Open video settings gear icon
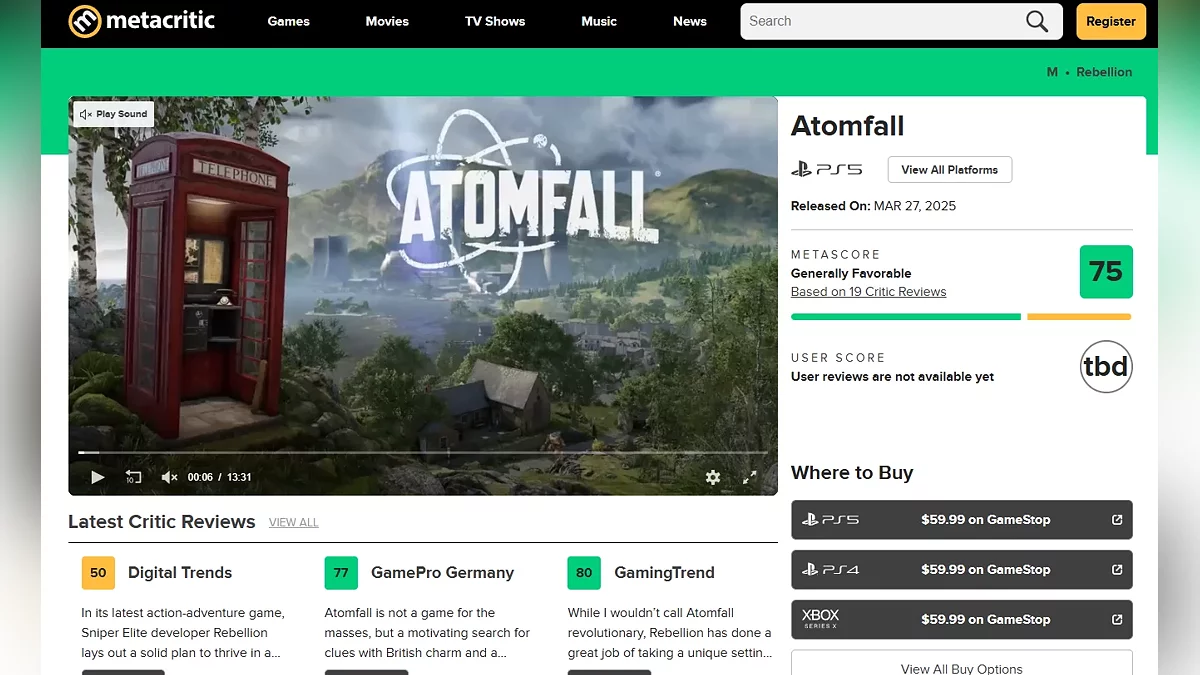The width and height of the screenshot is (1200, 675). pyautogui.click(x=713, y=477)
